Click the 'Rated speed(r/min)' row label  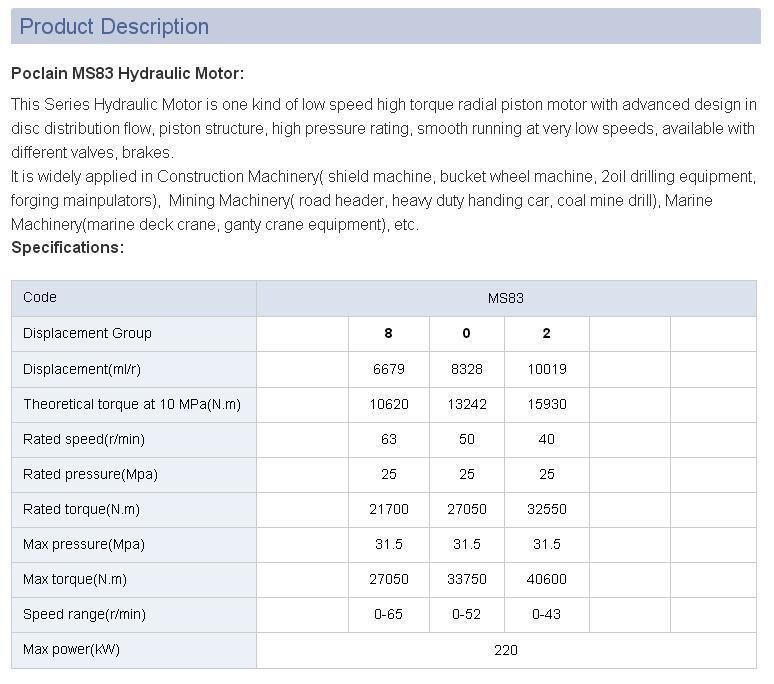tap(83, 439)
